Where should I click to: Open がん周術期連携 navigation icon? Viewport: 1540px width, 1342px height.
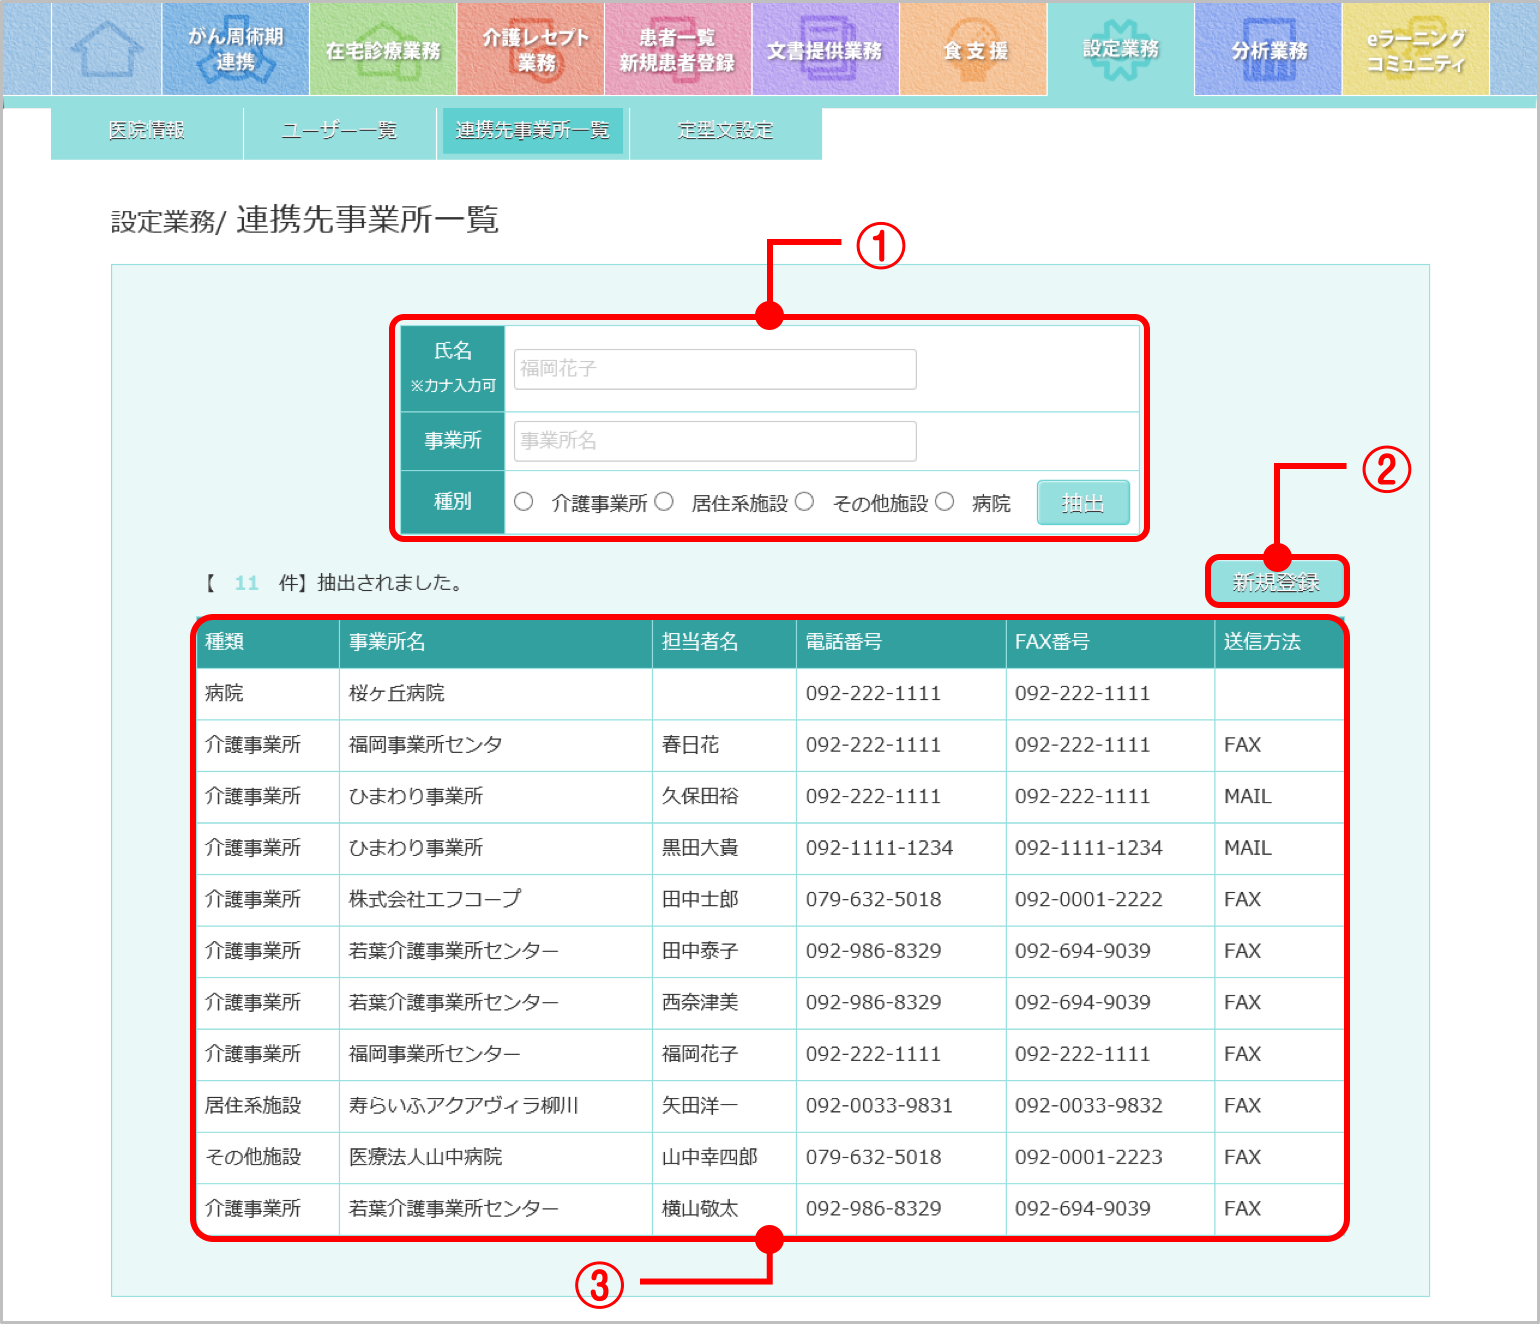click(236, 49)
